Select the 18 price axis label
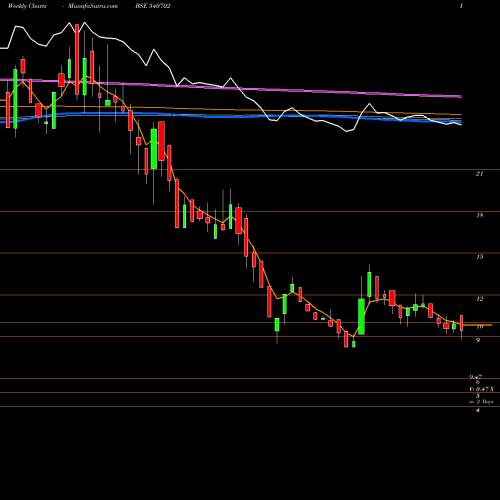This screenshot has height=500, width=500. (479, 215)
